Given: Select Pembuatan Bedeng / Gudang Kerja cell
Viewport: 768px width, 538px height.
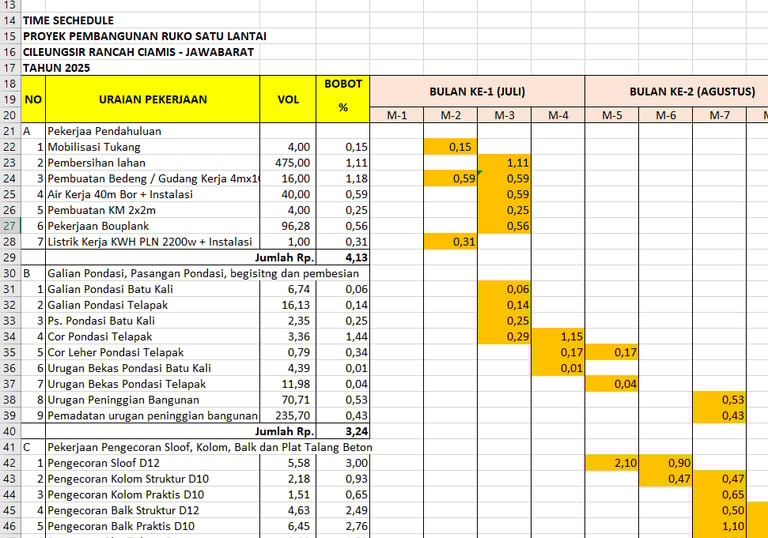Looking at the screenshot, I should [153, 178].
